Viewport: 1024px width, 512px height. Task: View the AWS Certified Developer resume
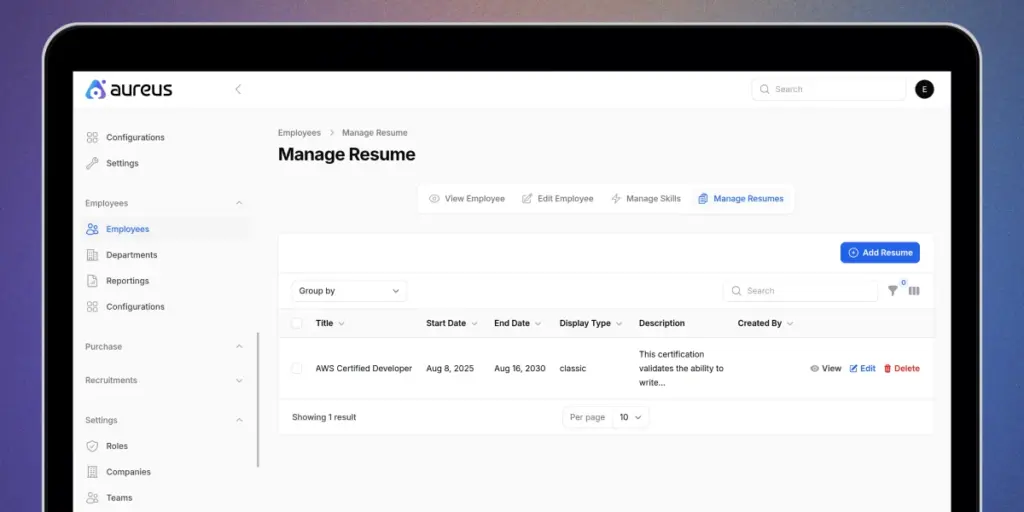[825, 368]
